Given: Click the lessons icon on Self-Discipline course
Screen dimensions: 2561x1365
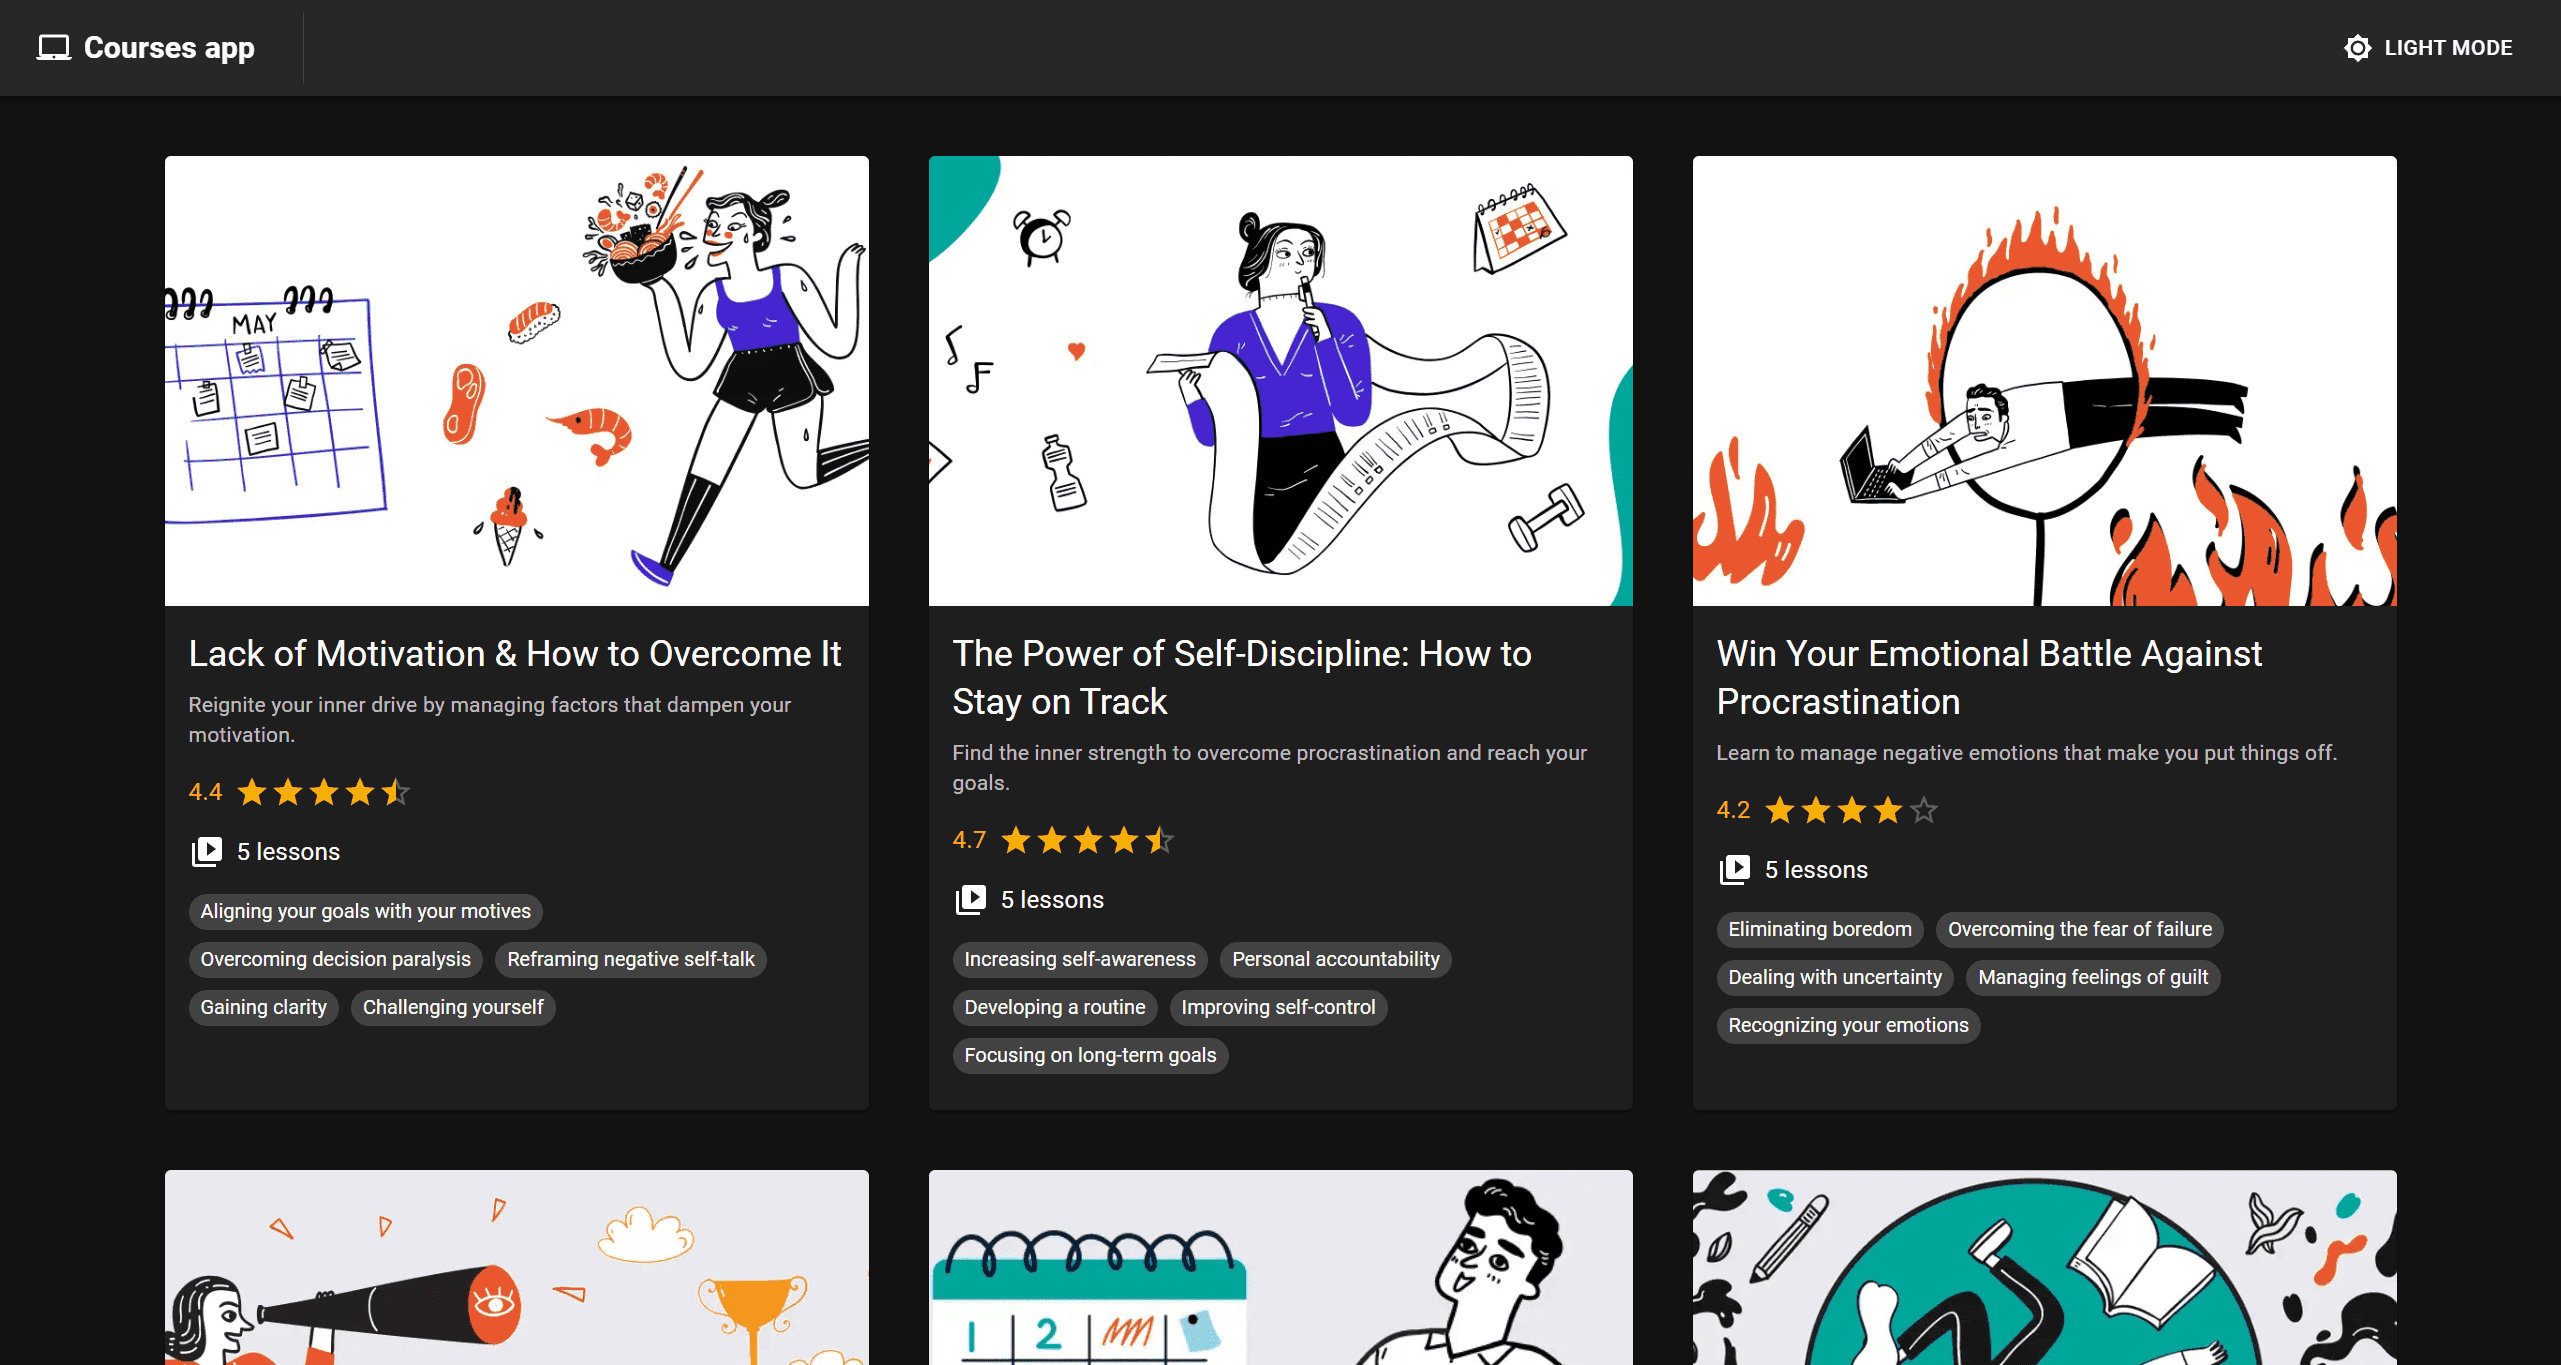Looking at the screenshot, I should click(970, 898).
